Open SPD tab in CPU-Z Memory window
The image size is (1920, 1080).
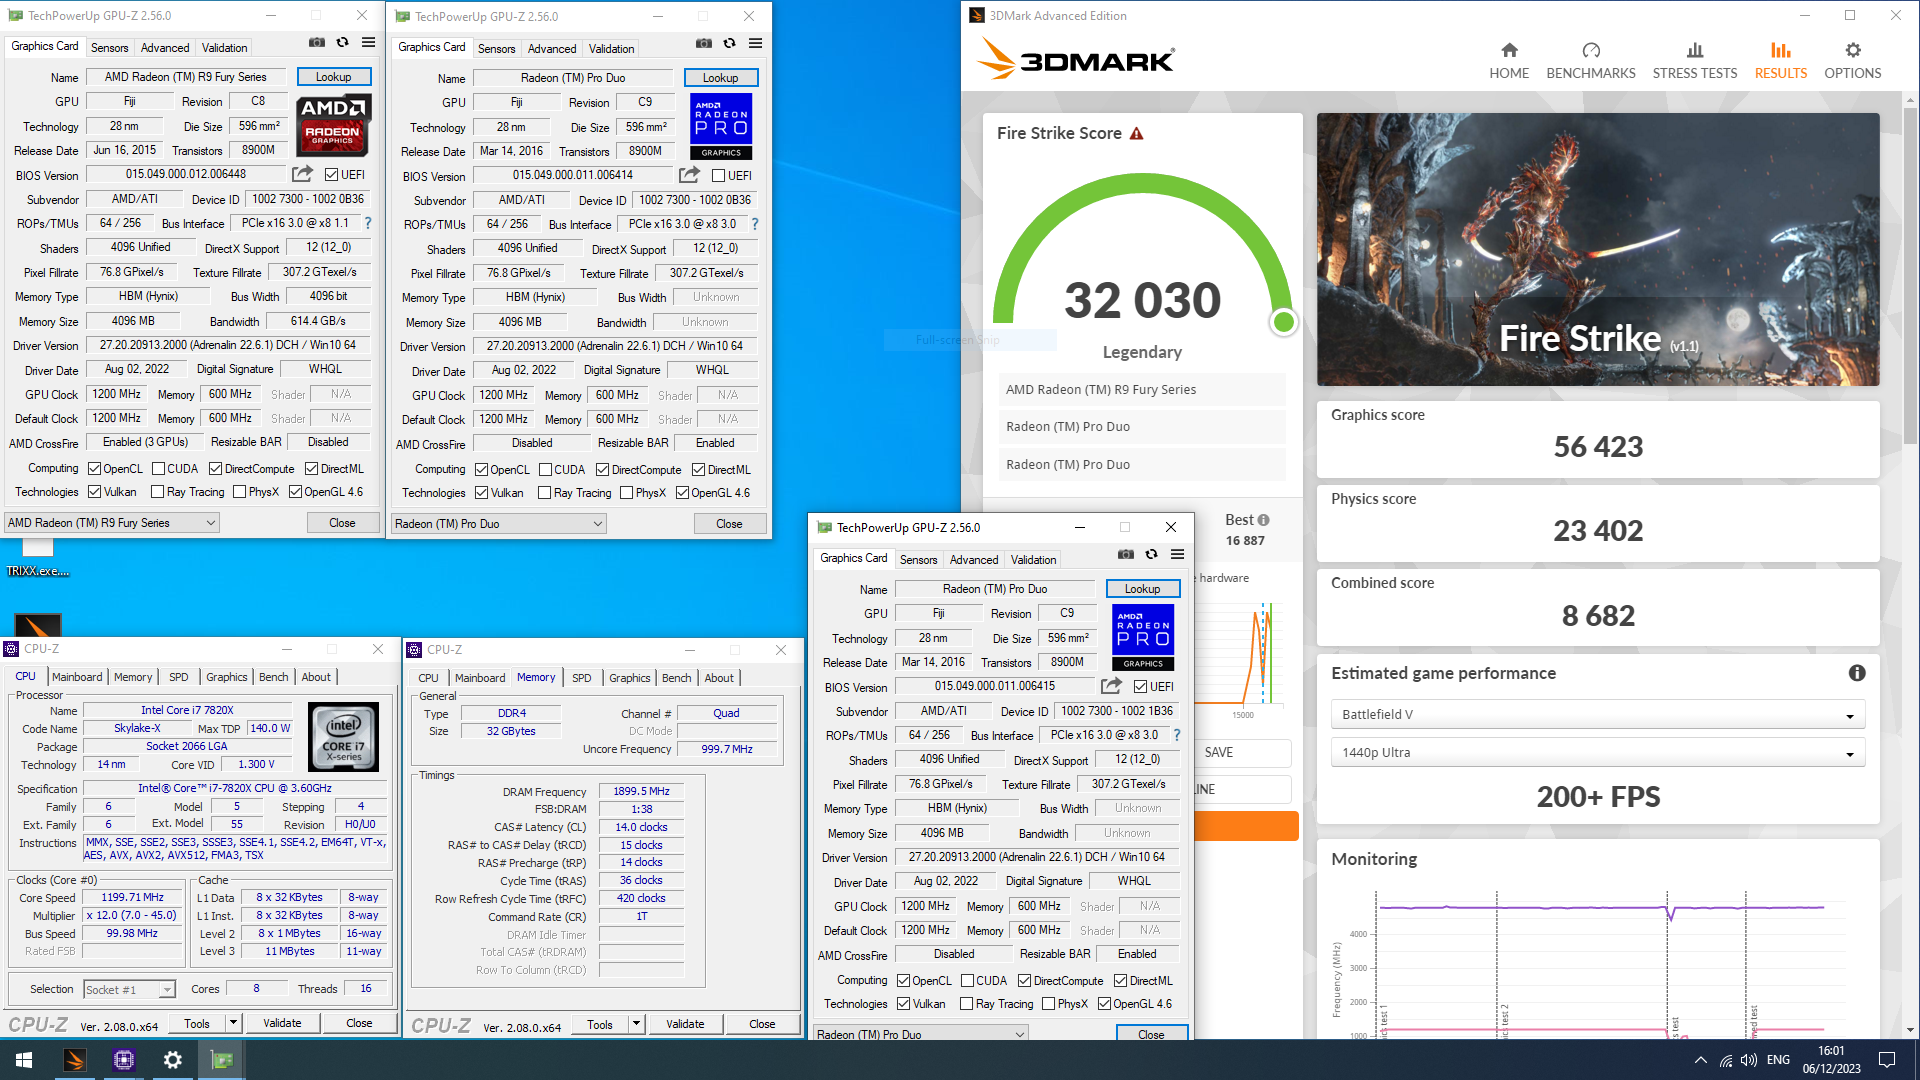582,678
